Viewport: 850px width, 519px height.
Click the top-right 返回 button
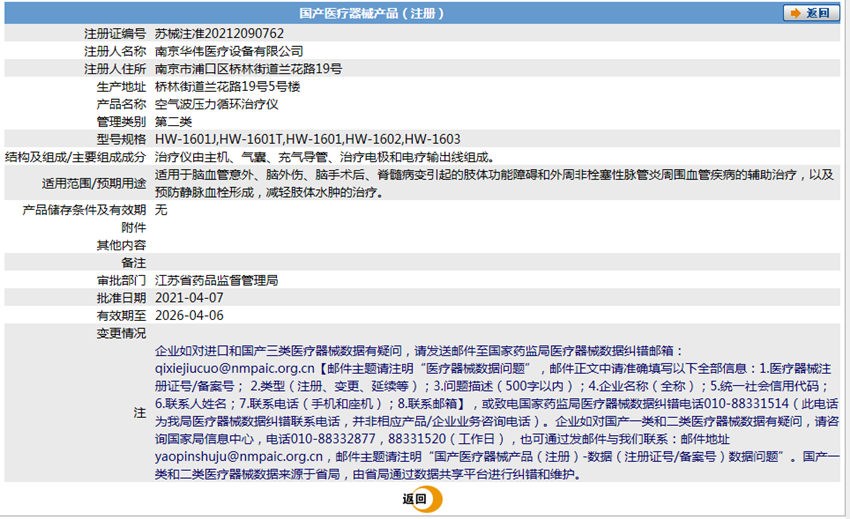(811, 13)
